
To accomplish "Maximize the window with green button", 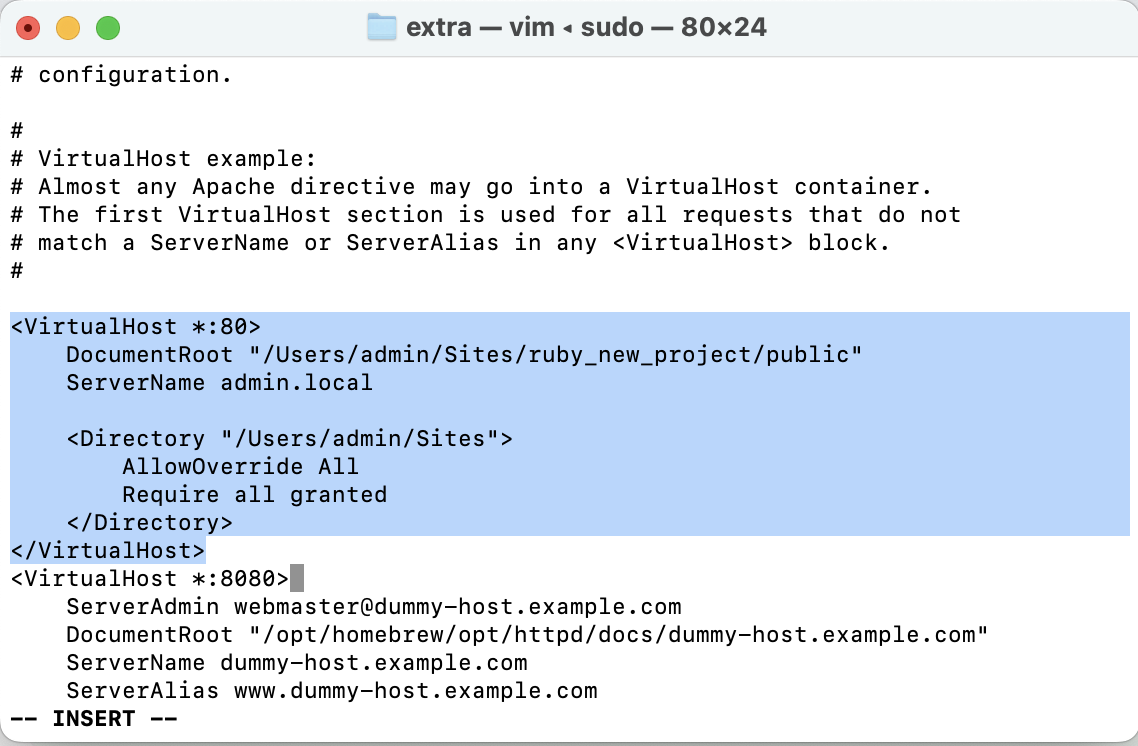I will click(108, 28).
